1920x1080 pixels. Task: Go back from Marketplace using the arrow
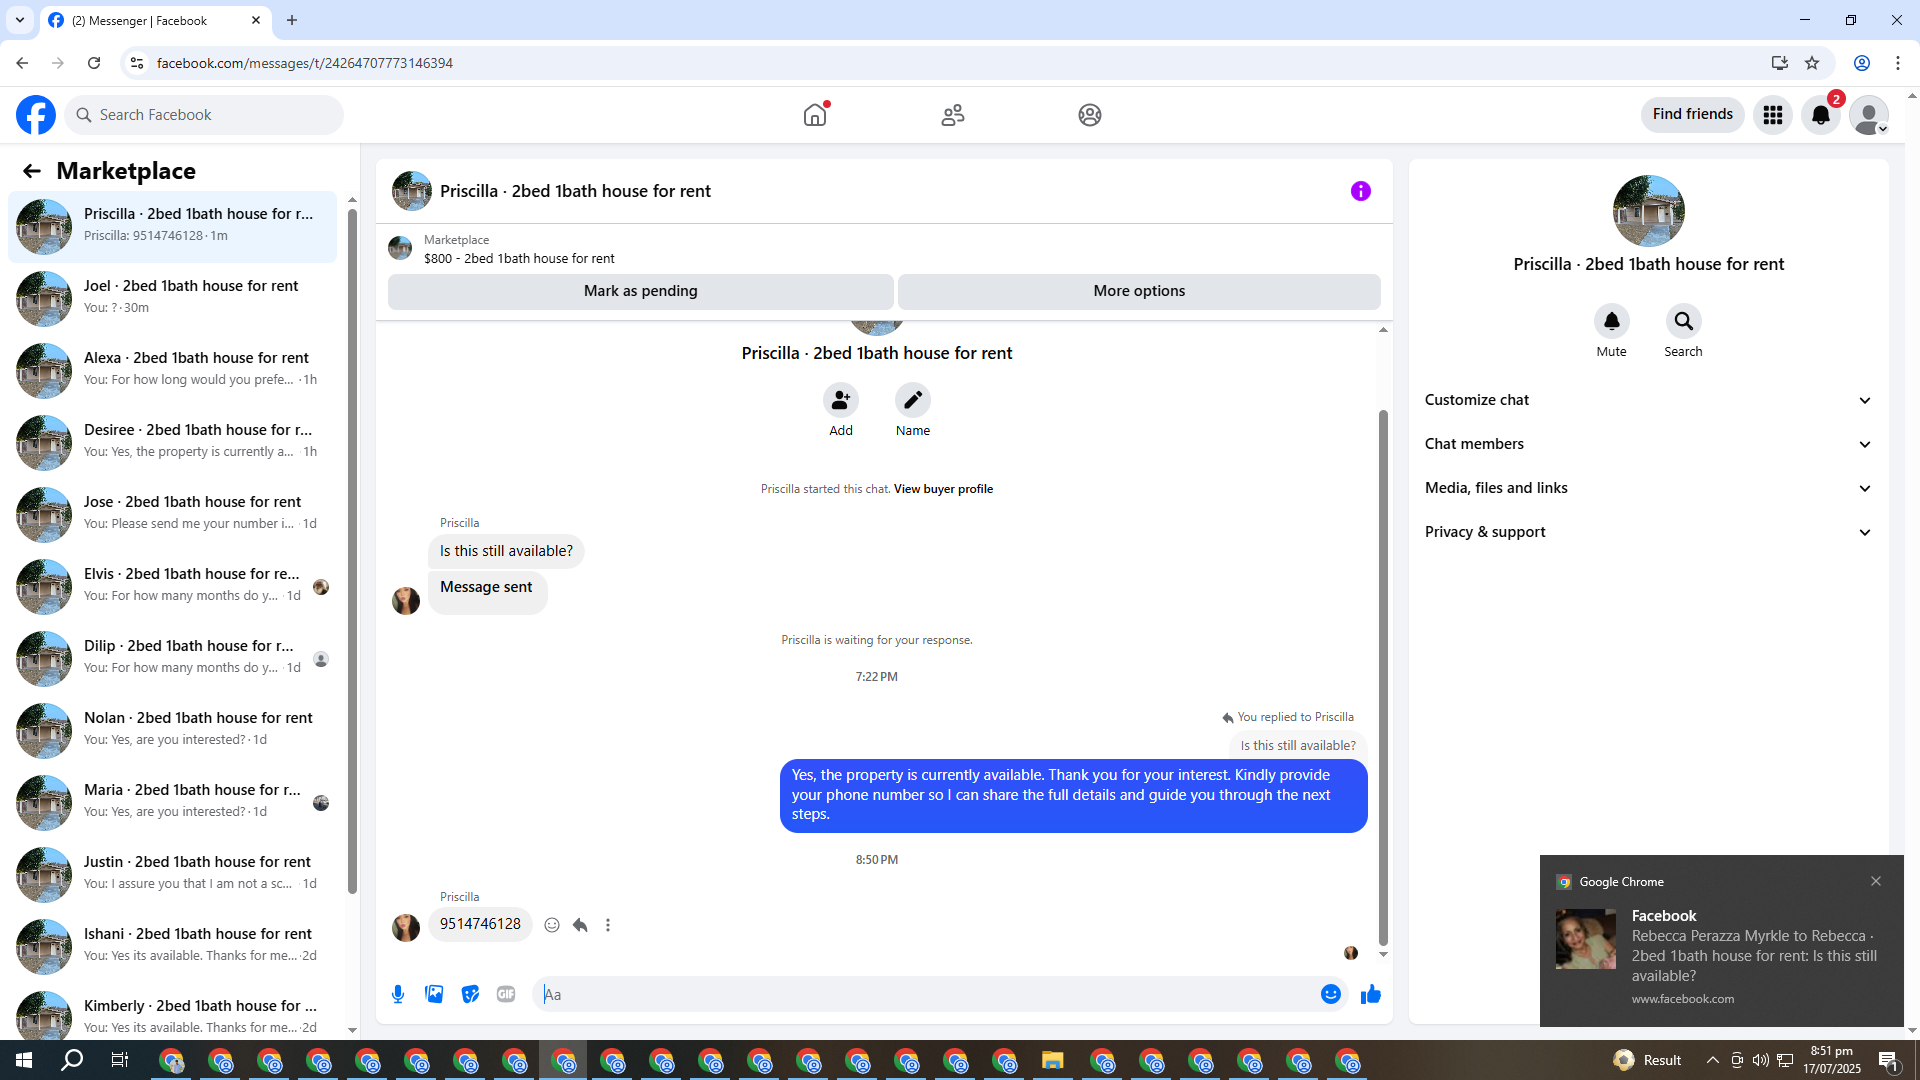pyautogui.click(x=32, y=171)
